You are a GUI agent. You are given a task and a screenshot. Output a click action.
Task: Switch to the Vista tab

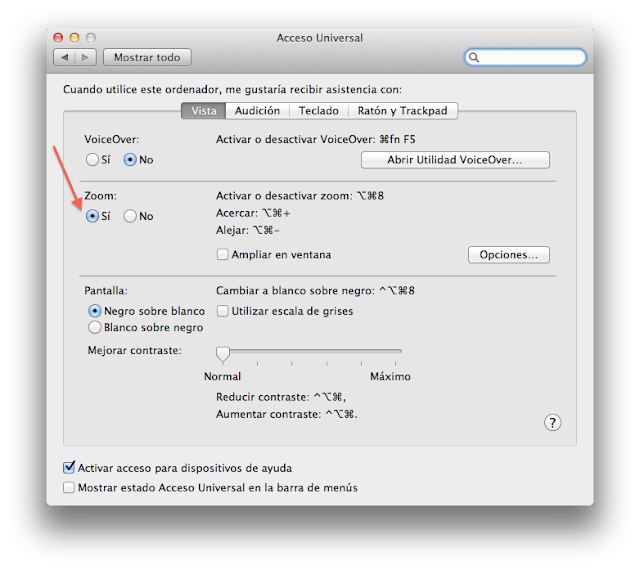[203, 111]
